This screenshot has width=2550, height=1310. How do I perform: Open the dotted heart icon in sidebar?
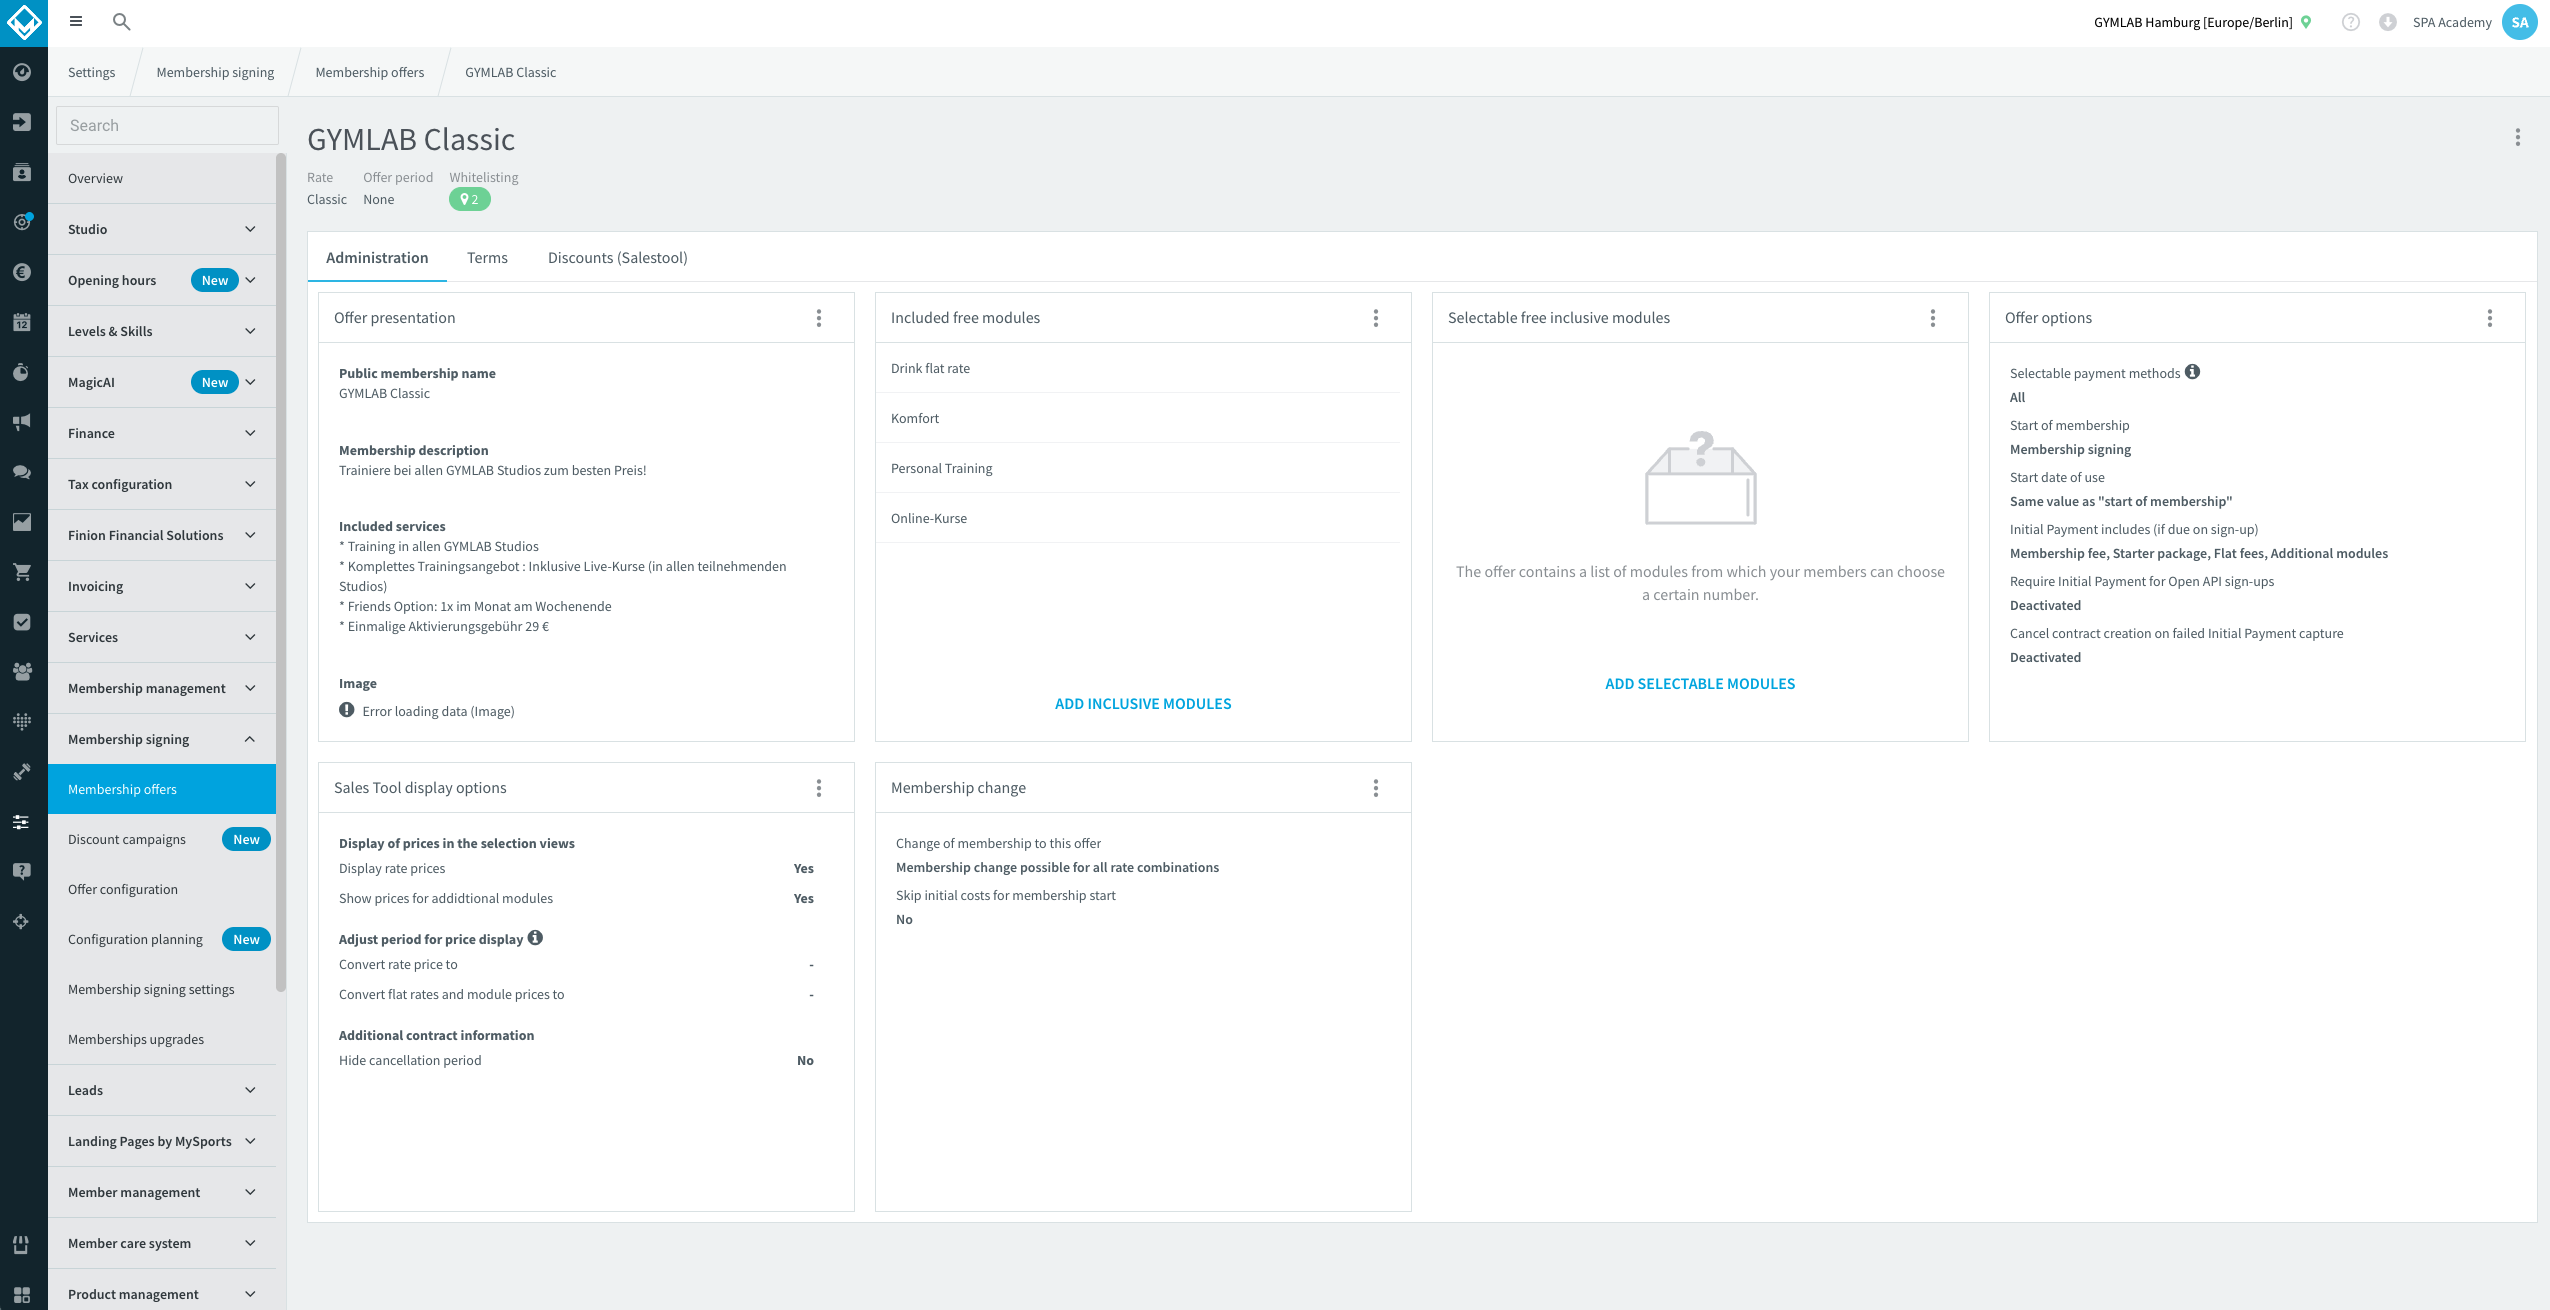[x=22, y=722]
